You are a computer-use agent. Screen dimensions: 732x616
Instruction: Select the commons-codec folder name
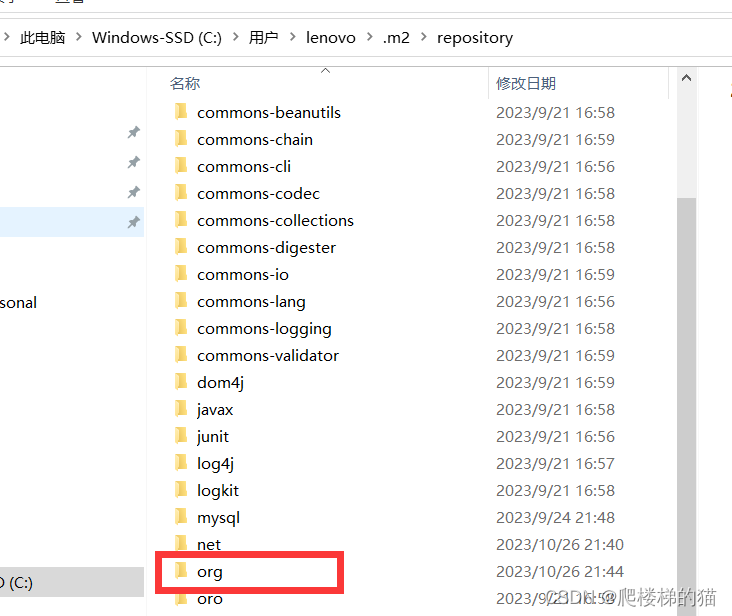point(258,194)
